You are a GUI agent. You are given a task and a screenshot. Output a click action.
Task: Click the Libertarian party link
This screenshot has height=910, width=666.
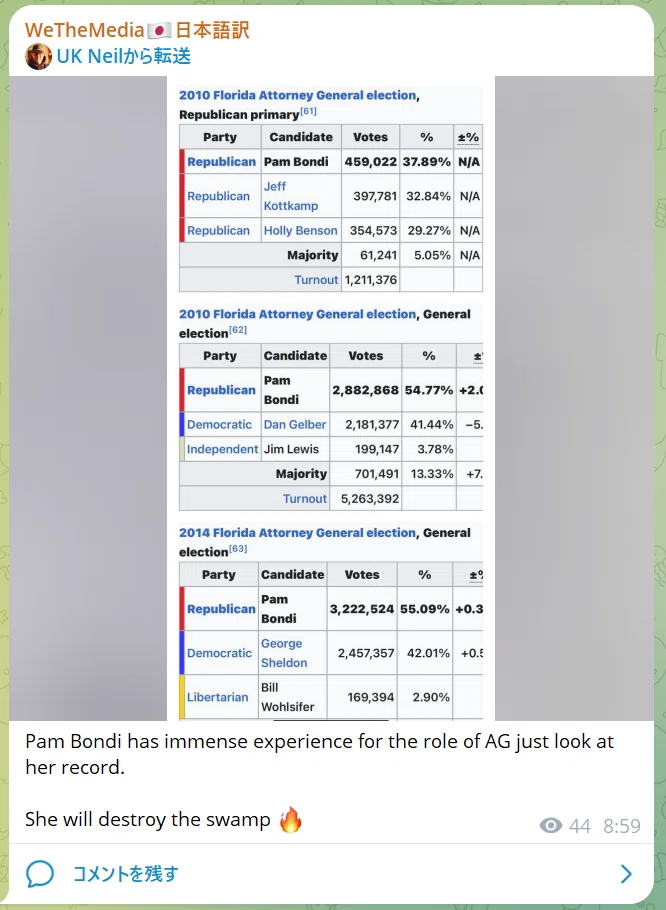tap(218, 697)
